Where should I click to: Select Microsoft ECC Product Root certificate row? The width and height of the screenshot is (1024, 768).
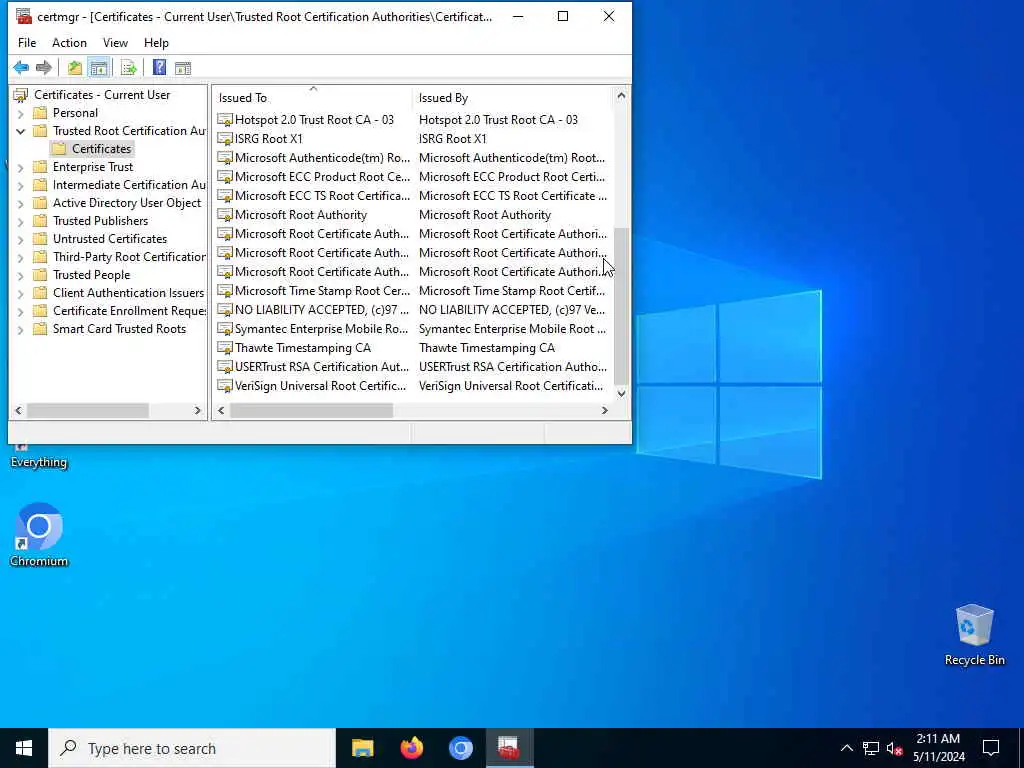413,176
